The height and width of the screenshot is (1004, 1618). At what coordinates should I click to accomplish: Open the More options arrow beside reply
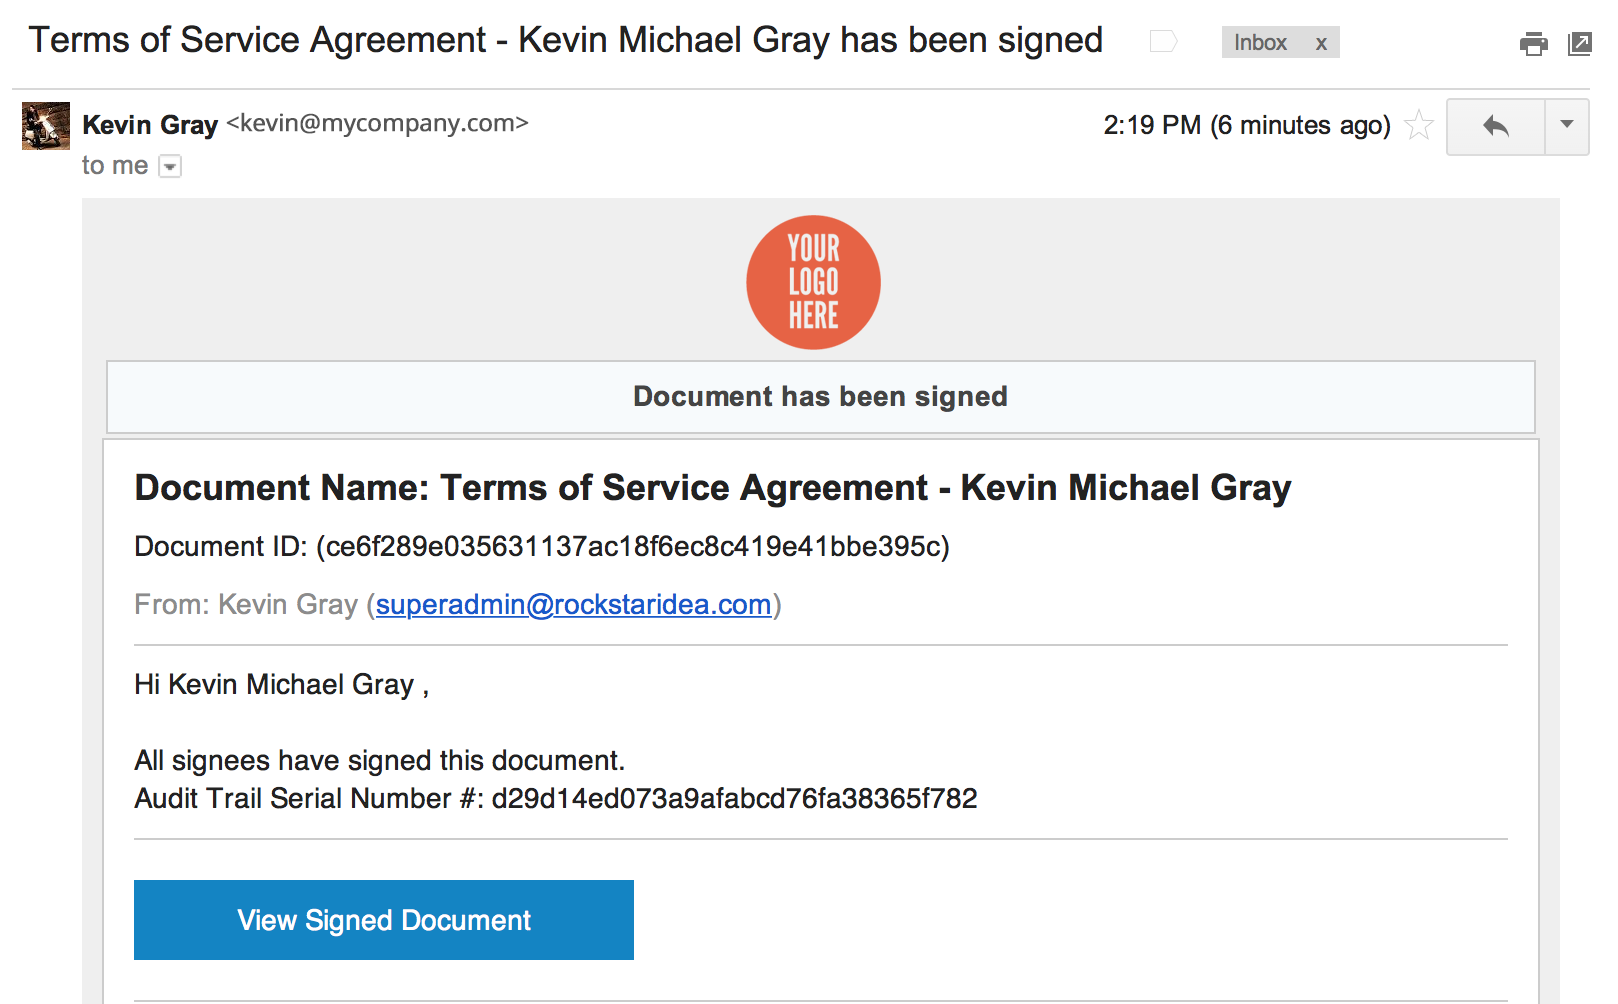(1567, 126)
